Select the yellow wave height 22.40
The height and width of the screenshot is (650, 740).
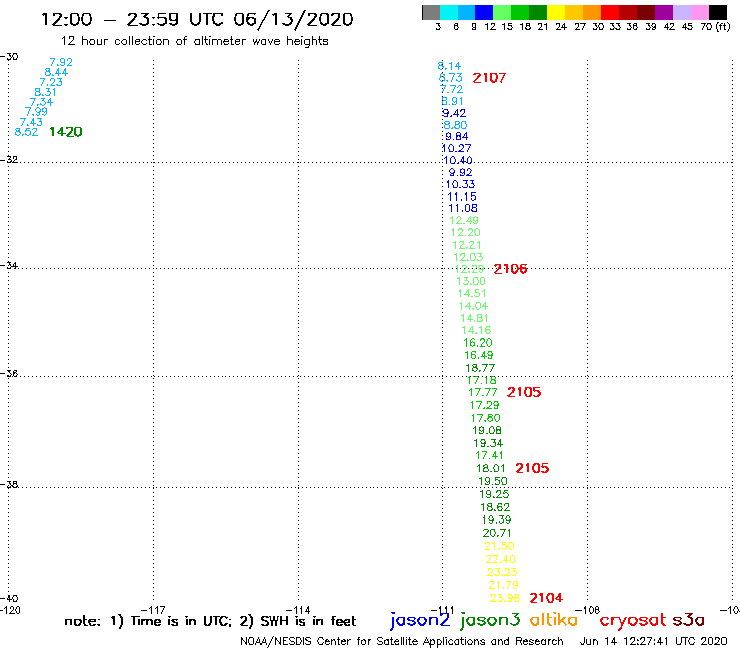pos(500,559)
